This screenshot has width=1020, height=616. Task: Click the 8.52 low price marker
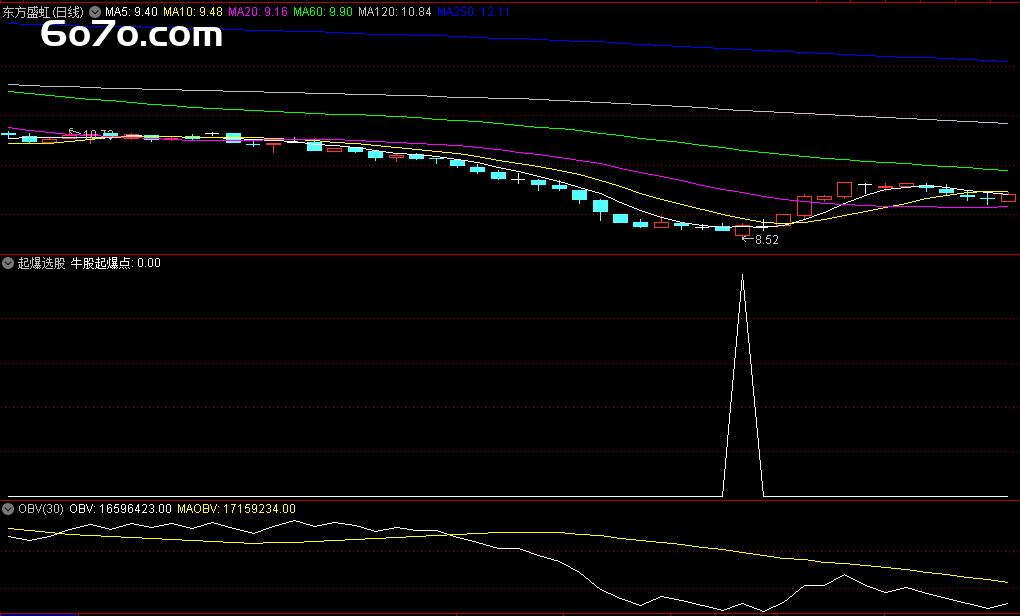click(x=766, y=240)
